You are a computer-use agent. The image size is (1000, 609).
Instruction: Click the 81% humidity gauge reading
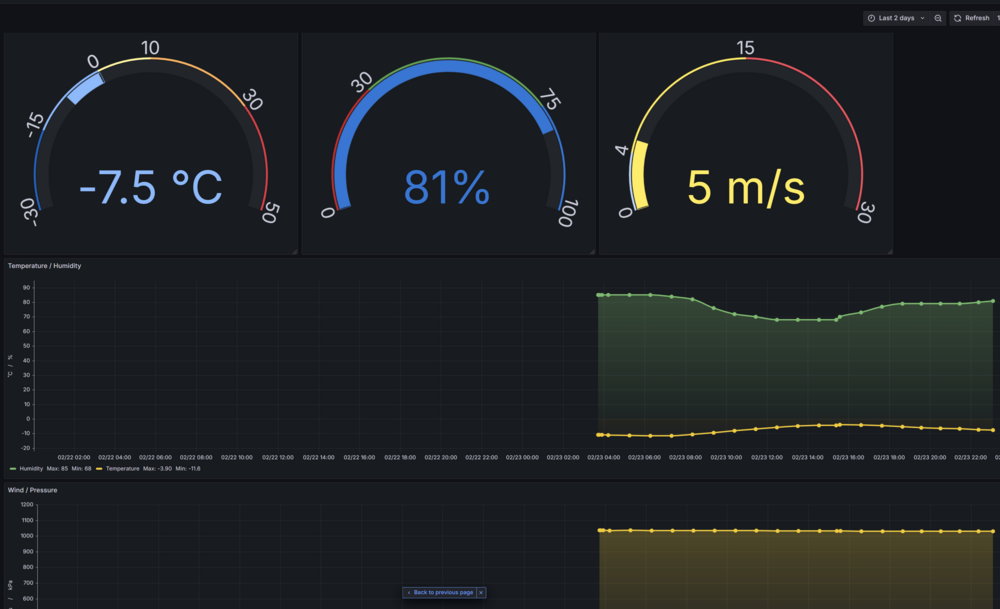click(447, 187)
